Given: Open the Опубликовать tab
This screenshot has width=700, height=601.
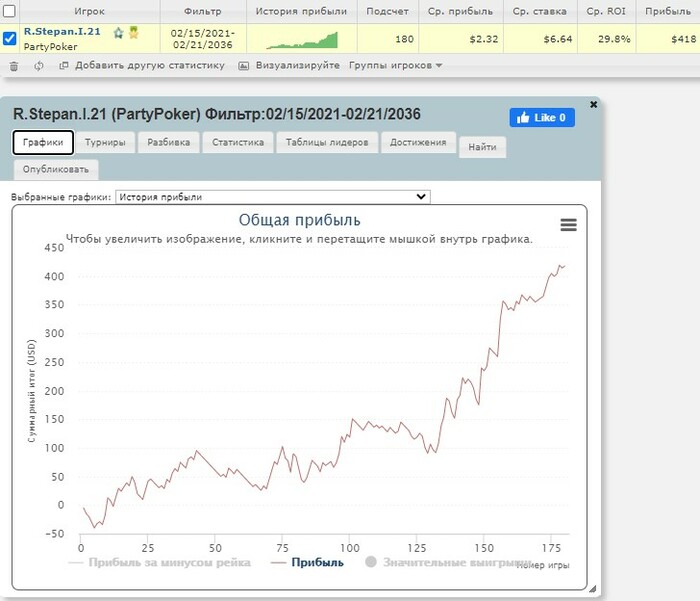Looking at the screenshot, I should (56, 170).
